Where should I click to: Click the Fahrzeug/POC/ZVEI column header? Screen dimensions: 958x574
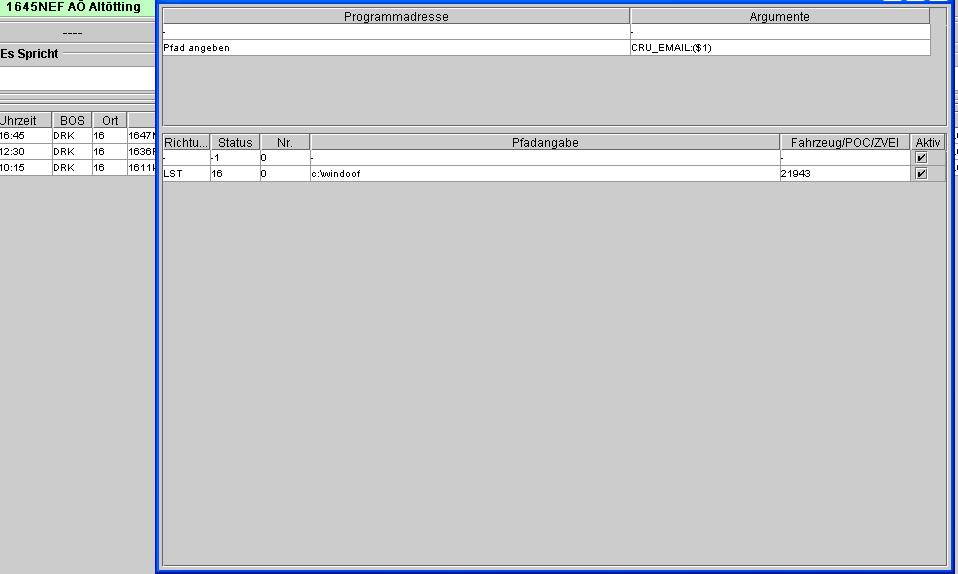[844, 143]
